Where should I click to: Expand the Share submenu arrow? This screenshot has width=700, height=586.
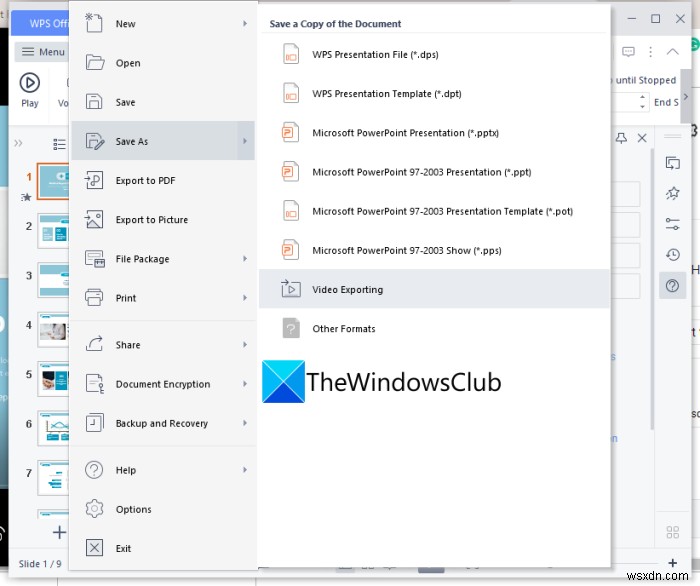pyautogui.click(x=245, y=344)
